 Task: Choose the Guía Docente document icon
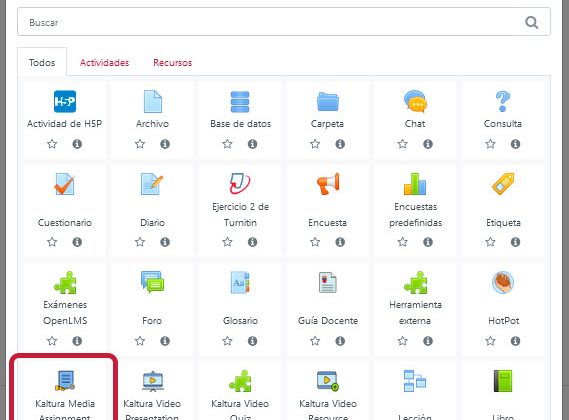(x=328, y=282)
